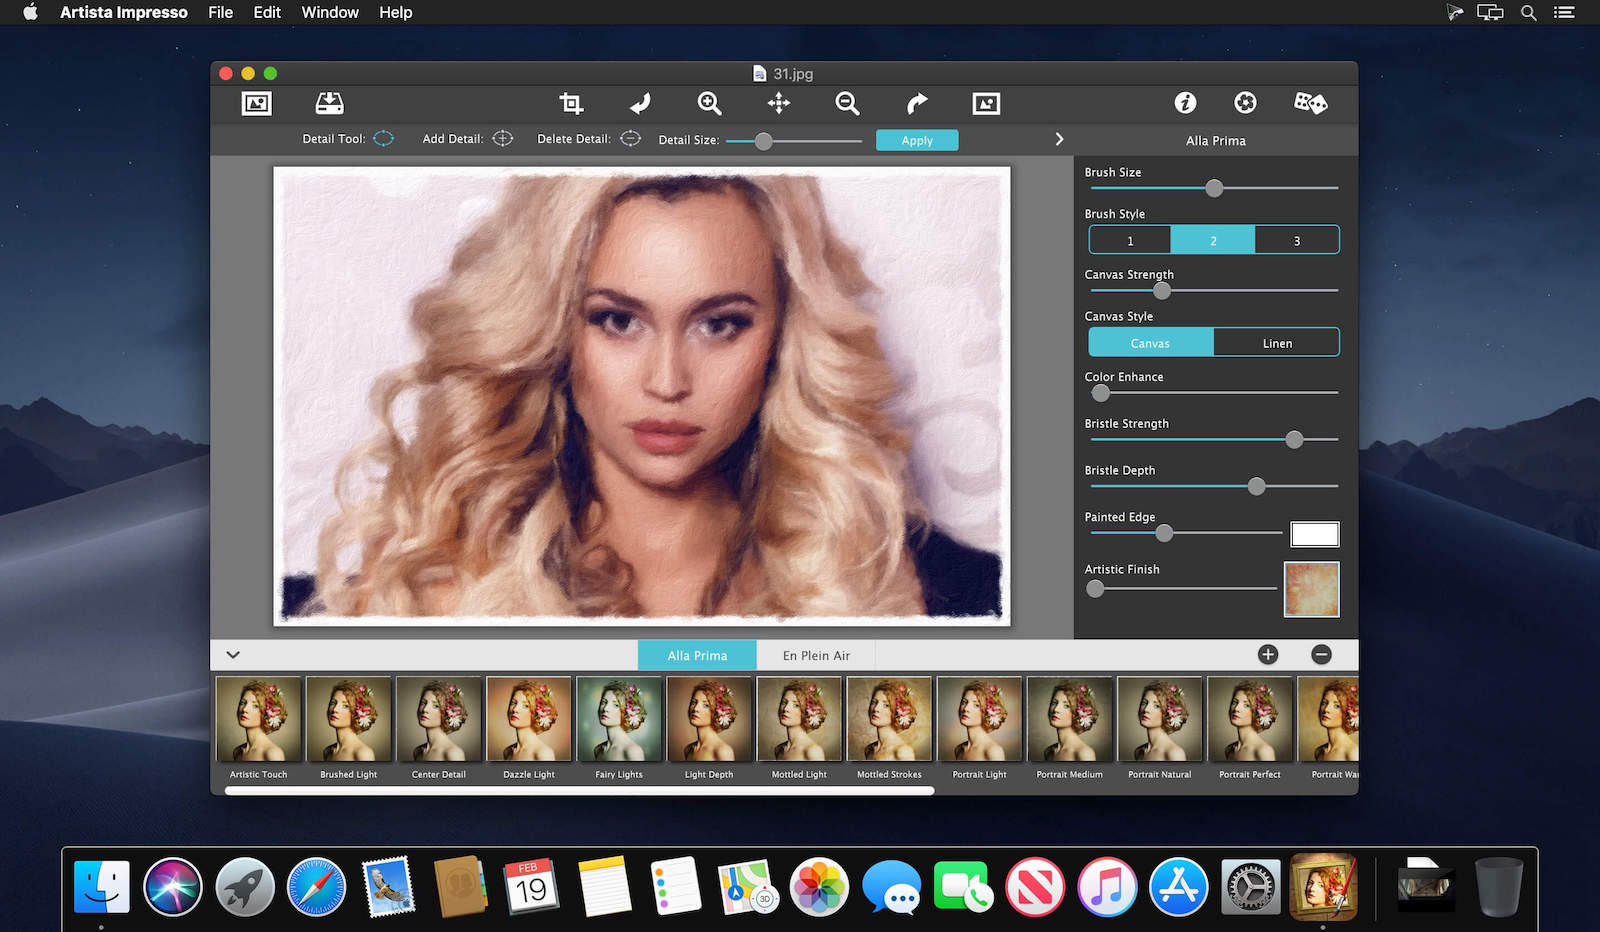Open the Help menu
The height and width of the screenshot is (932, 1600).
point(395,12)
